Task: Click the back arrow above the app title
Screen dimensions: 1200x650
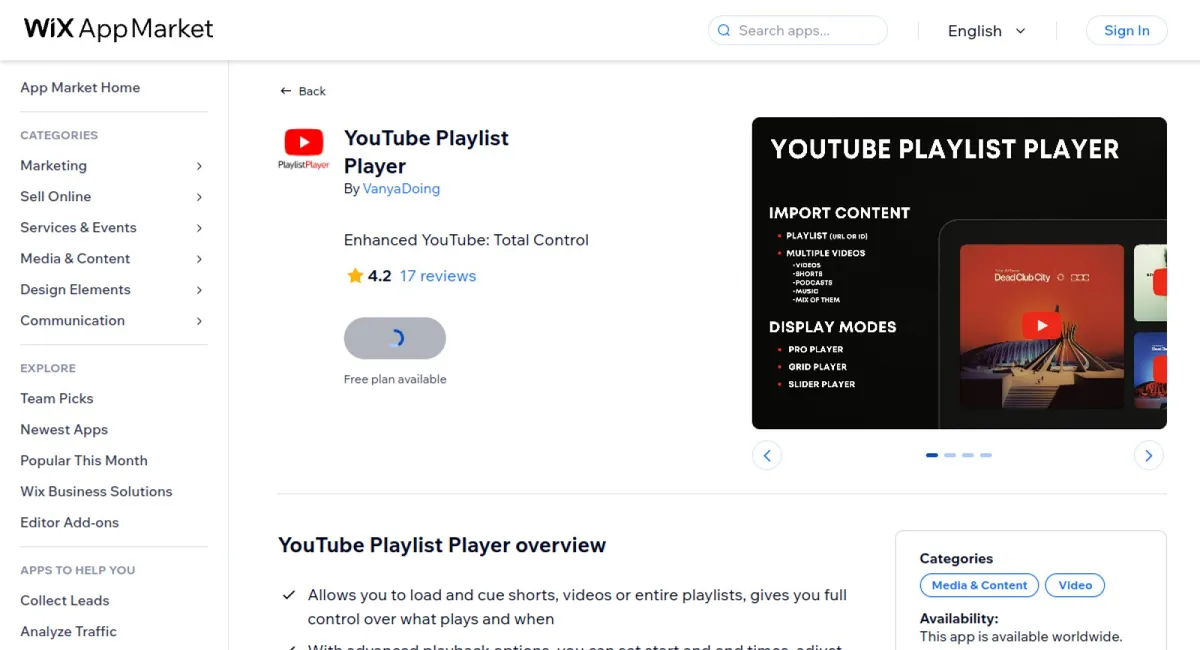Action: 286,90
